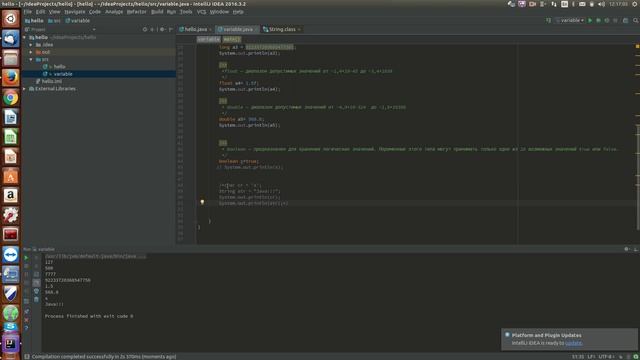Click yellow warning marker in error stripe
The width and height of the screenshot is (640, 360).
coord(637,47)
